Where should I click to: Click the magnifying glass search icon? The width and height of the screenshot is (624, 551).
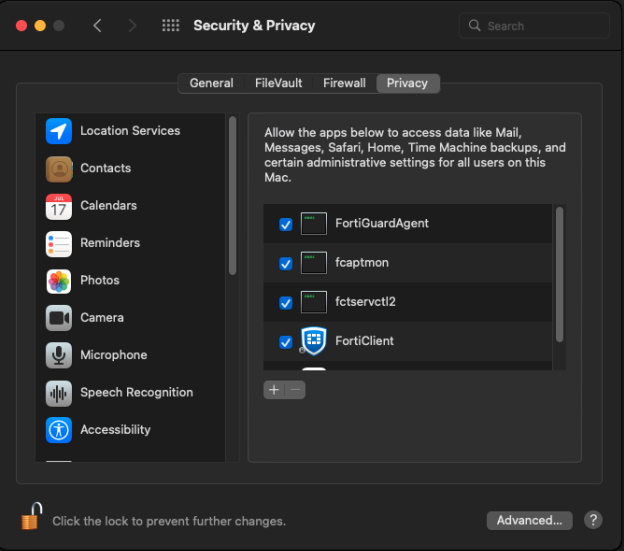[474, 25]
